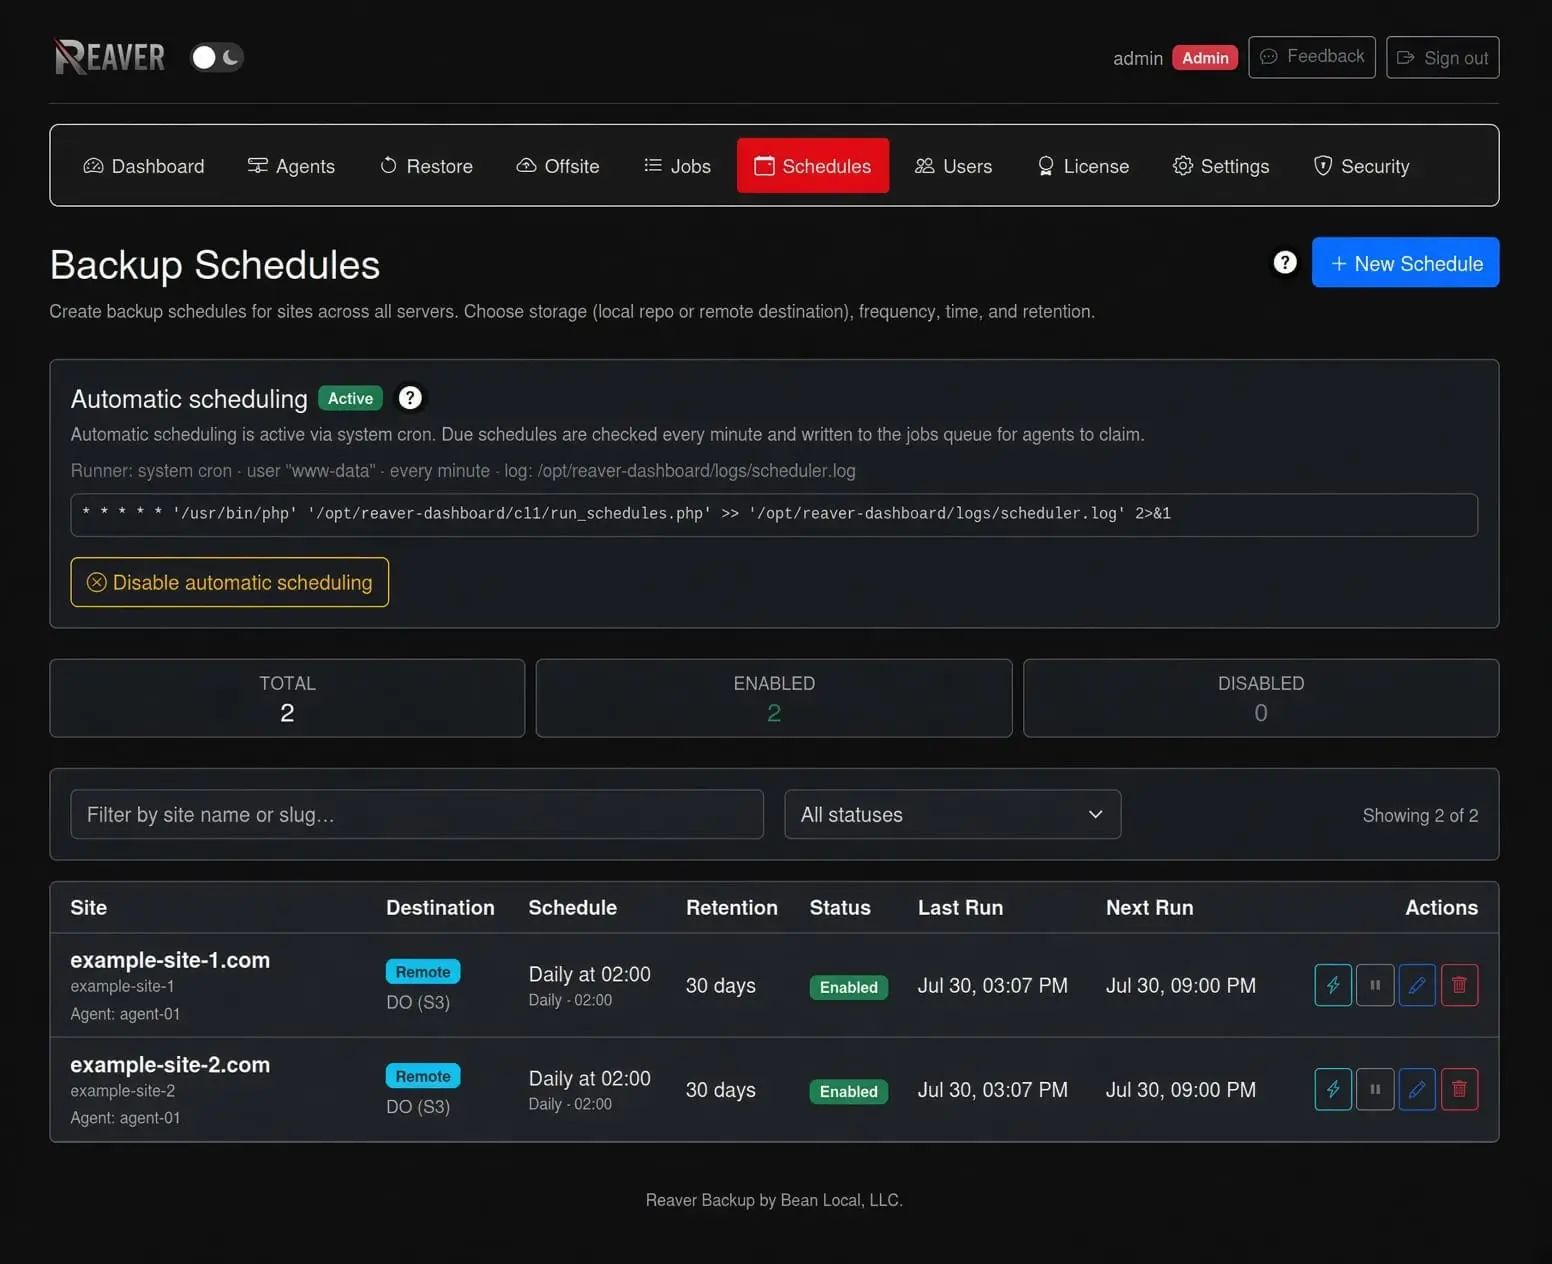Sign out of the dashboard
This screenshot has width=1552, height=1264.
pyautogui.click(x=1442, y=57)
